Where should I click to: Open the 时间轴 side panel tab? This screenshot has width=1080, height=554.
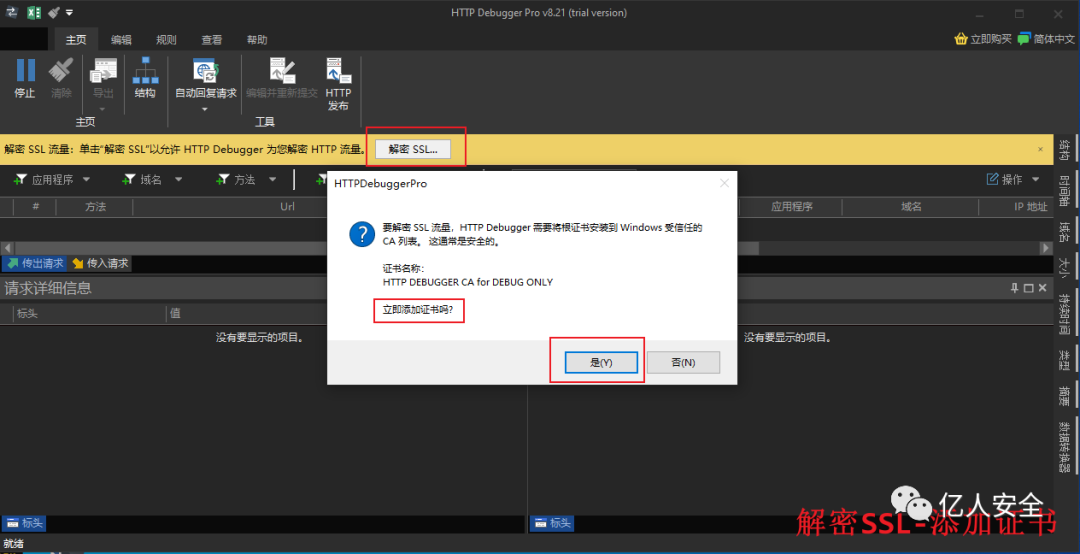1064,191
